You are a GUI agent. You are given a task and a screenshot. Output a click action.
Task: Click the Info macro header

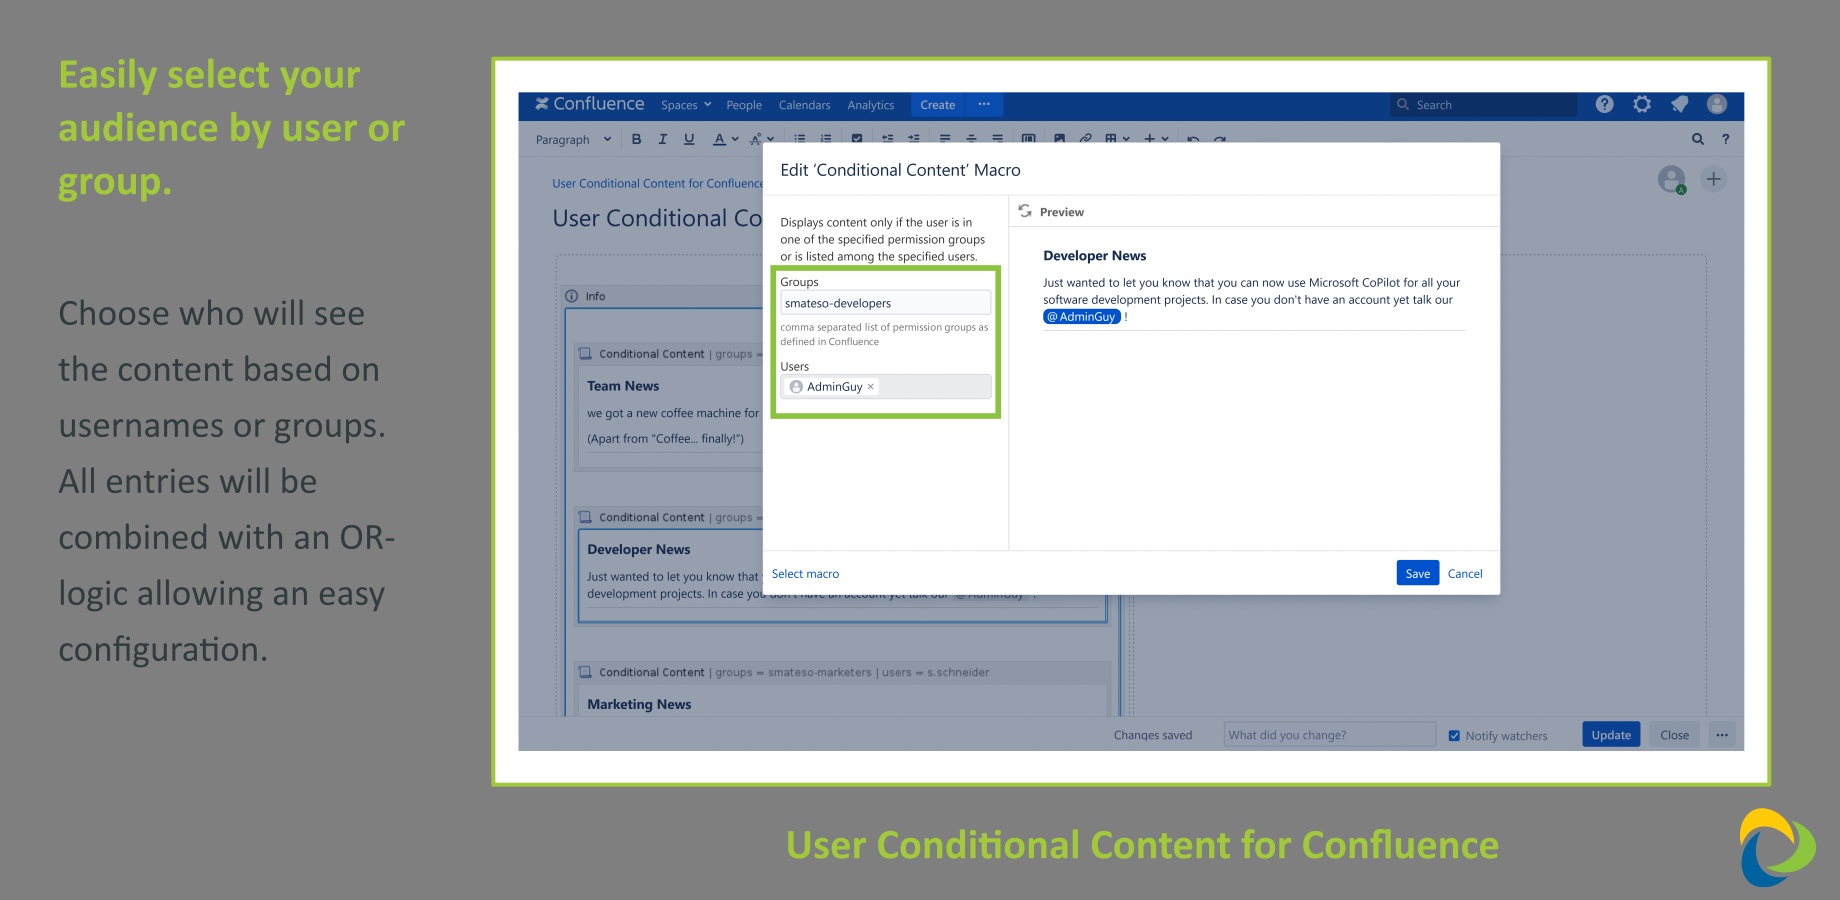(x=664, y=296)
